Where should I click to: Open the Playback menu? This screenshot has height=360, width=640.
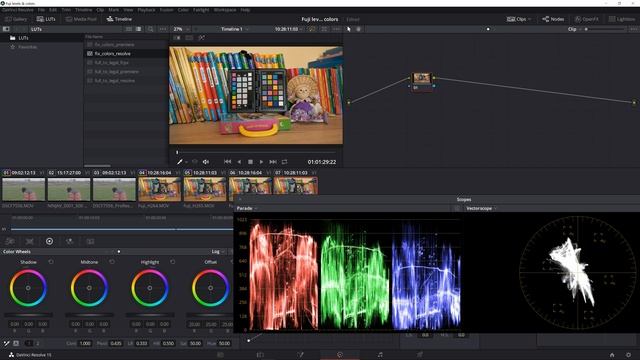(x=146, y=10)
